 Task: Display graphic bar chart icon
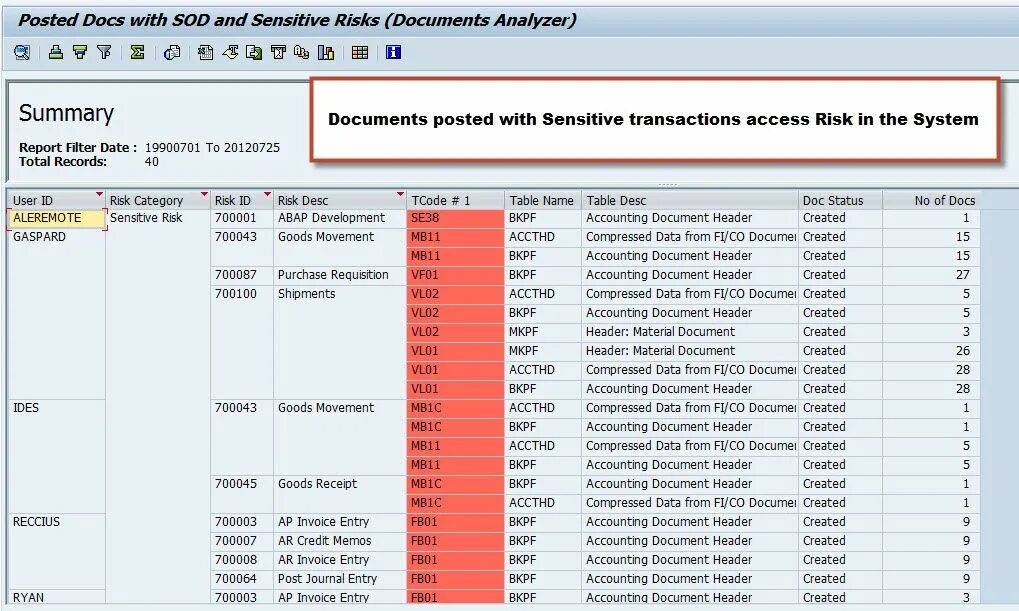(x=326, y=53)
